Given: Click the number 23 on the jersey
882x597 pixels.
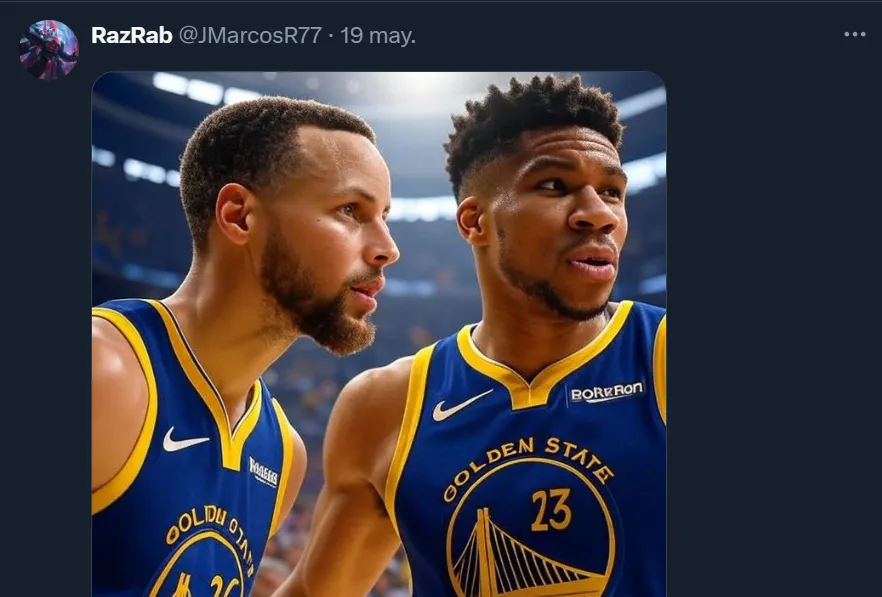Looking at the screenshot, I should 551,509.
